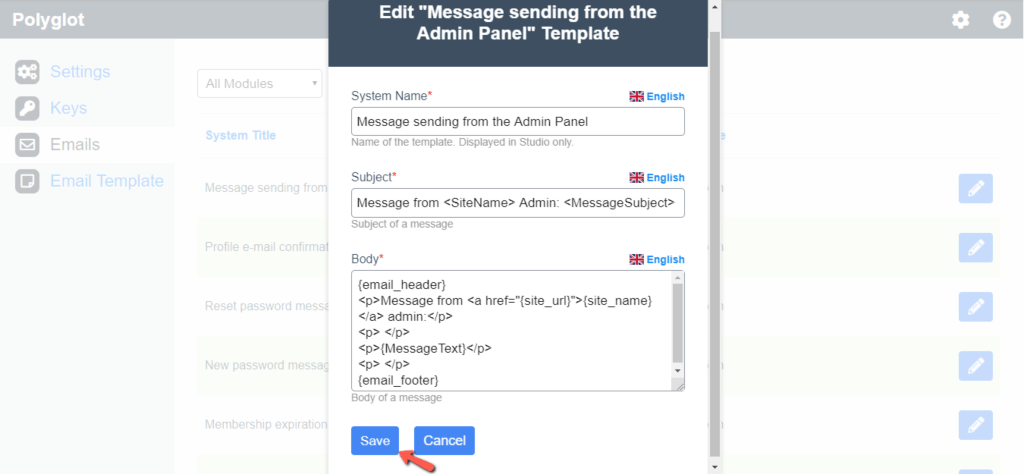Edit the first row with pencil button
The height and width of the screenshot is (474, 1024).
[976, 189]
